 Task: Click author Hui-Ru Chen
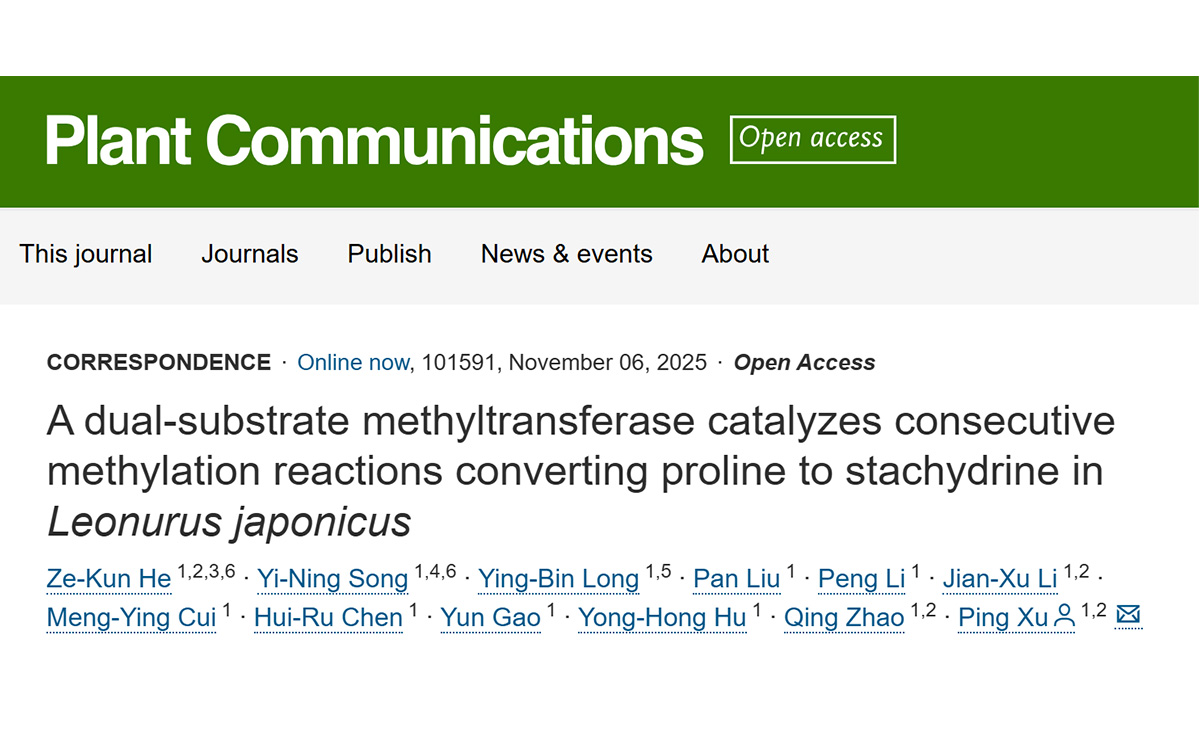(x=328, y=618)
